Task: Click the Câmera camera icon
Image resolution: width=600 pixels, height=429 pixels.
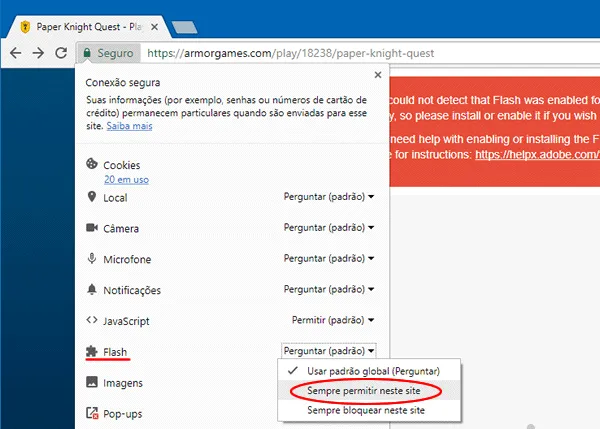Action: click(92, 228)
